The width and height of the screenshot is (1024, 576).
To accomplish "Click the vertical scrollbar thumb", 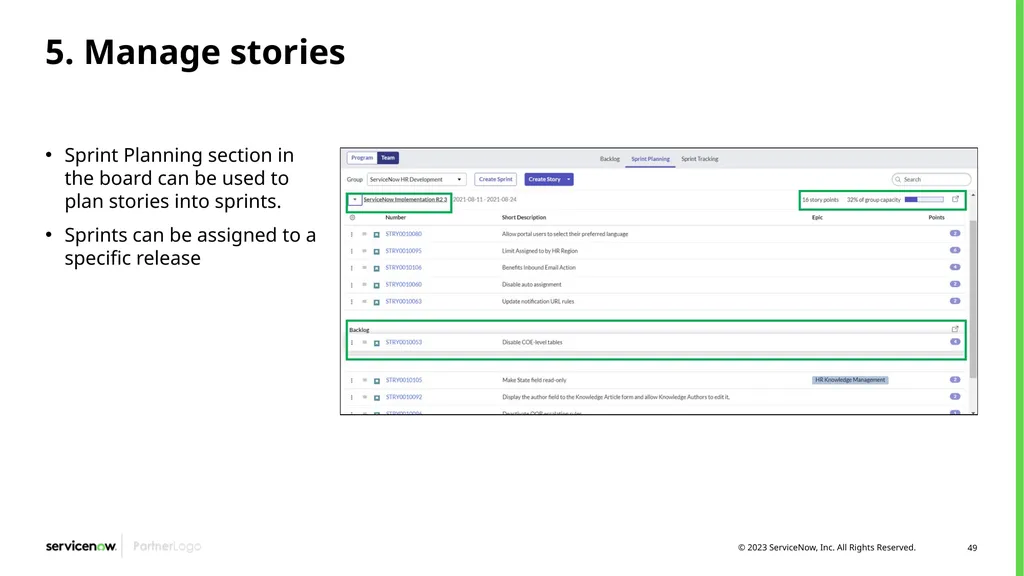I will [x=973, y=299].
